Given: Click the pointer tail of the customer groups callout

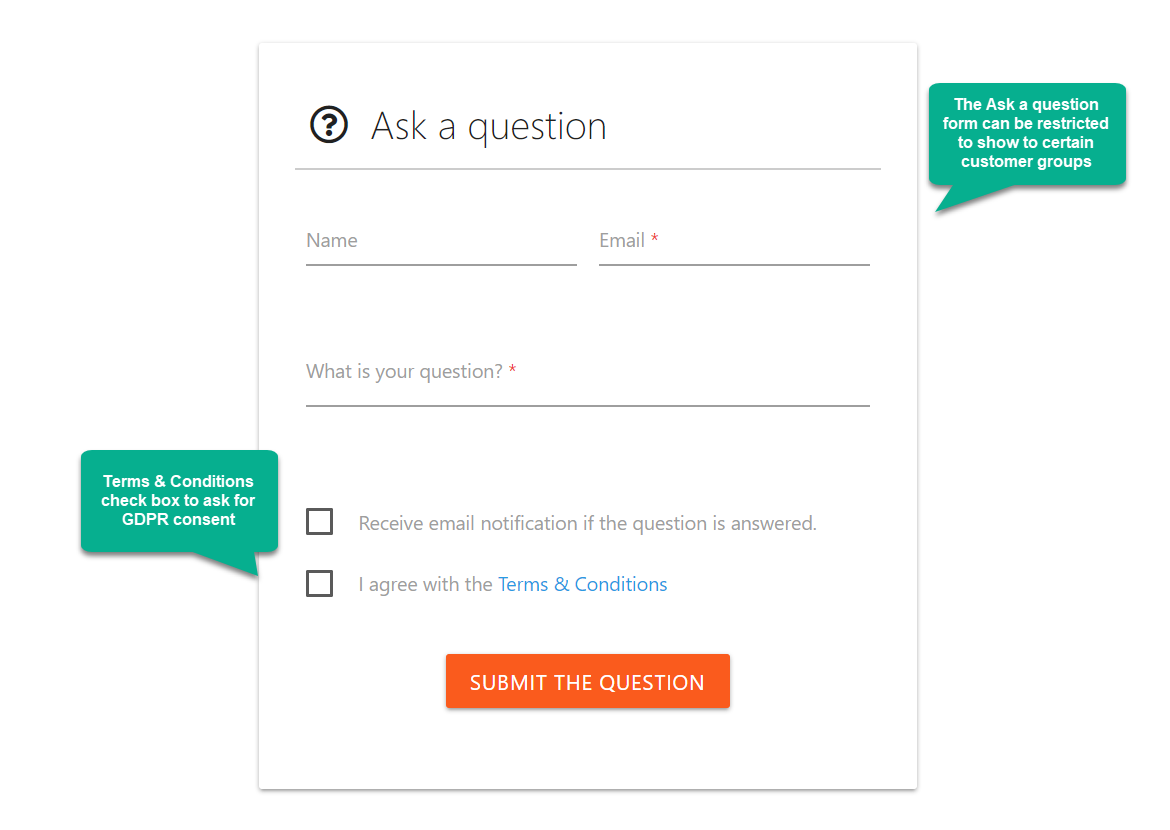Looking at the screenshot, I should 963,199.
